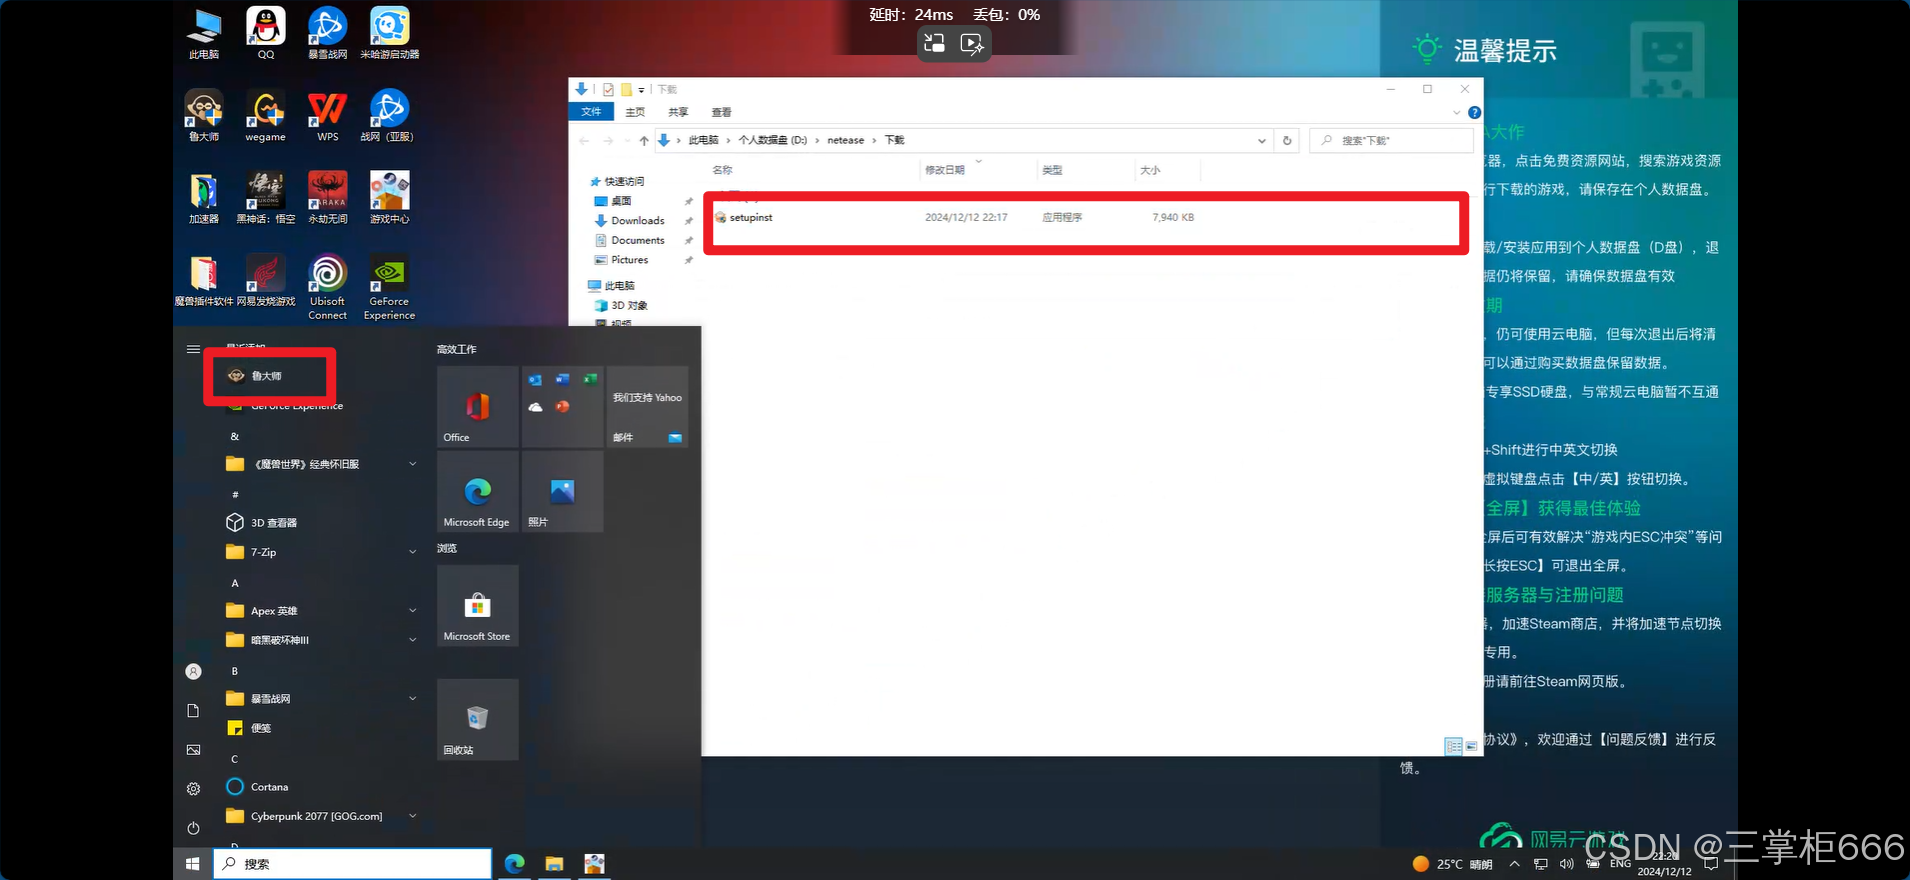Open 网易发烧游戏 desktop shortcut
Image resolution: width=1910 pixels, height=880 pixels.
[x=266, y=280]
